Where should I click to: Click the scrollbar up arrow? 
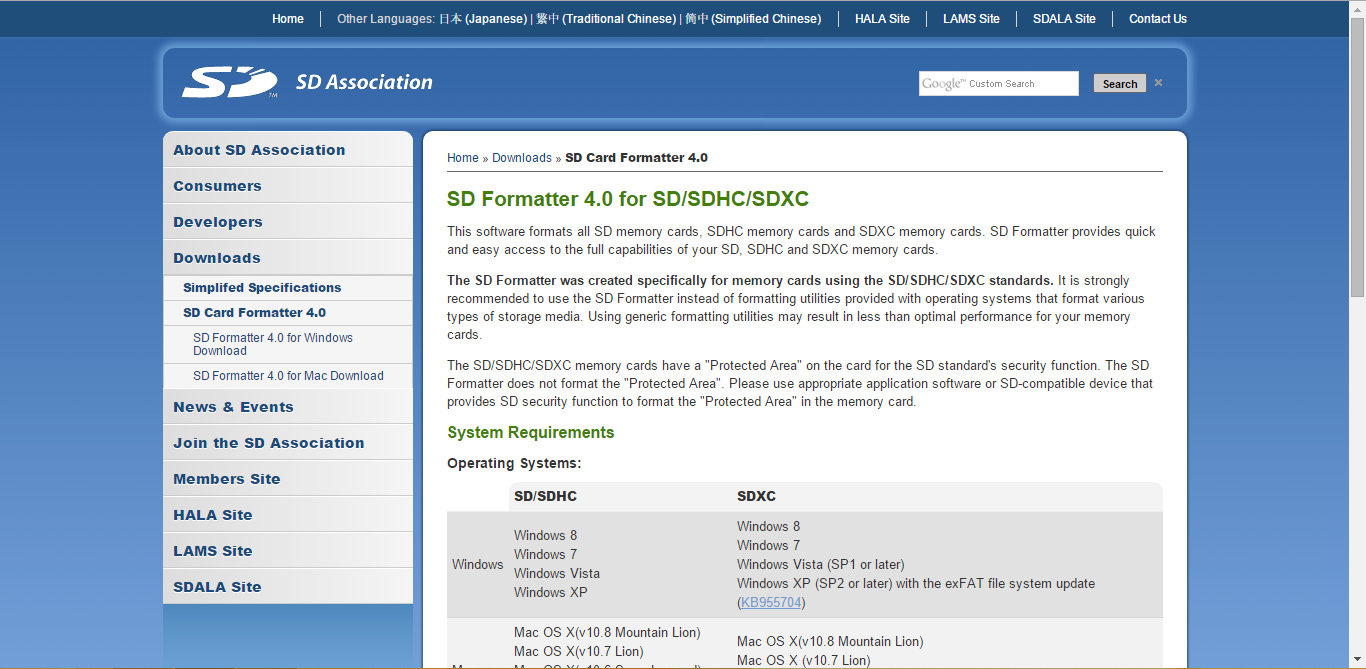pyautogui.click(x=1357, y=8)
